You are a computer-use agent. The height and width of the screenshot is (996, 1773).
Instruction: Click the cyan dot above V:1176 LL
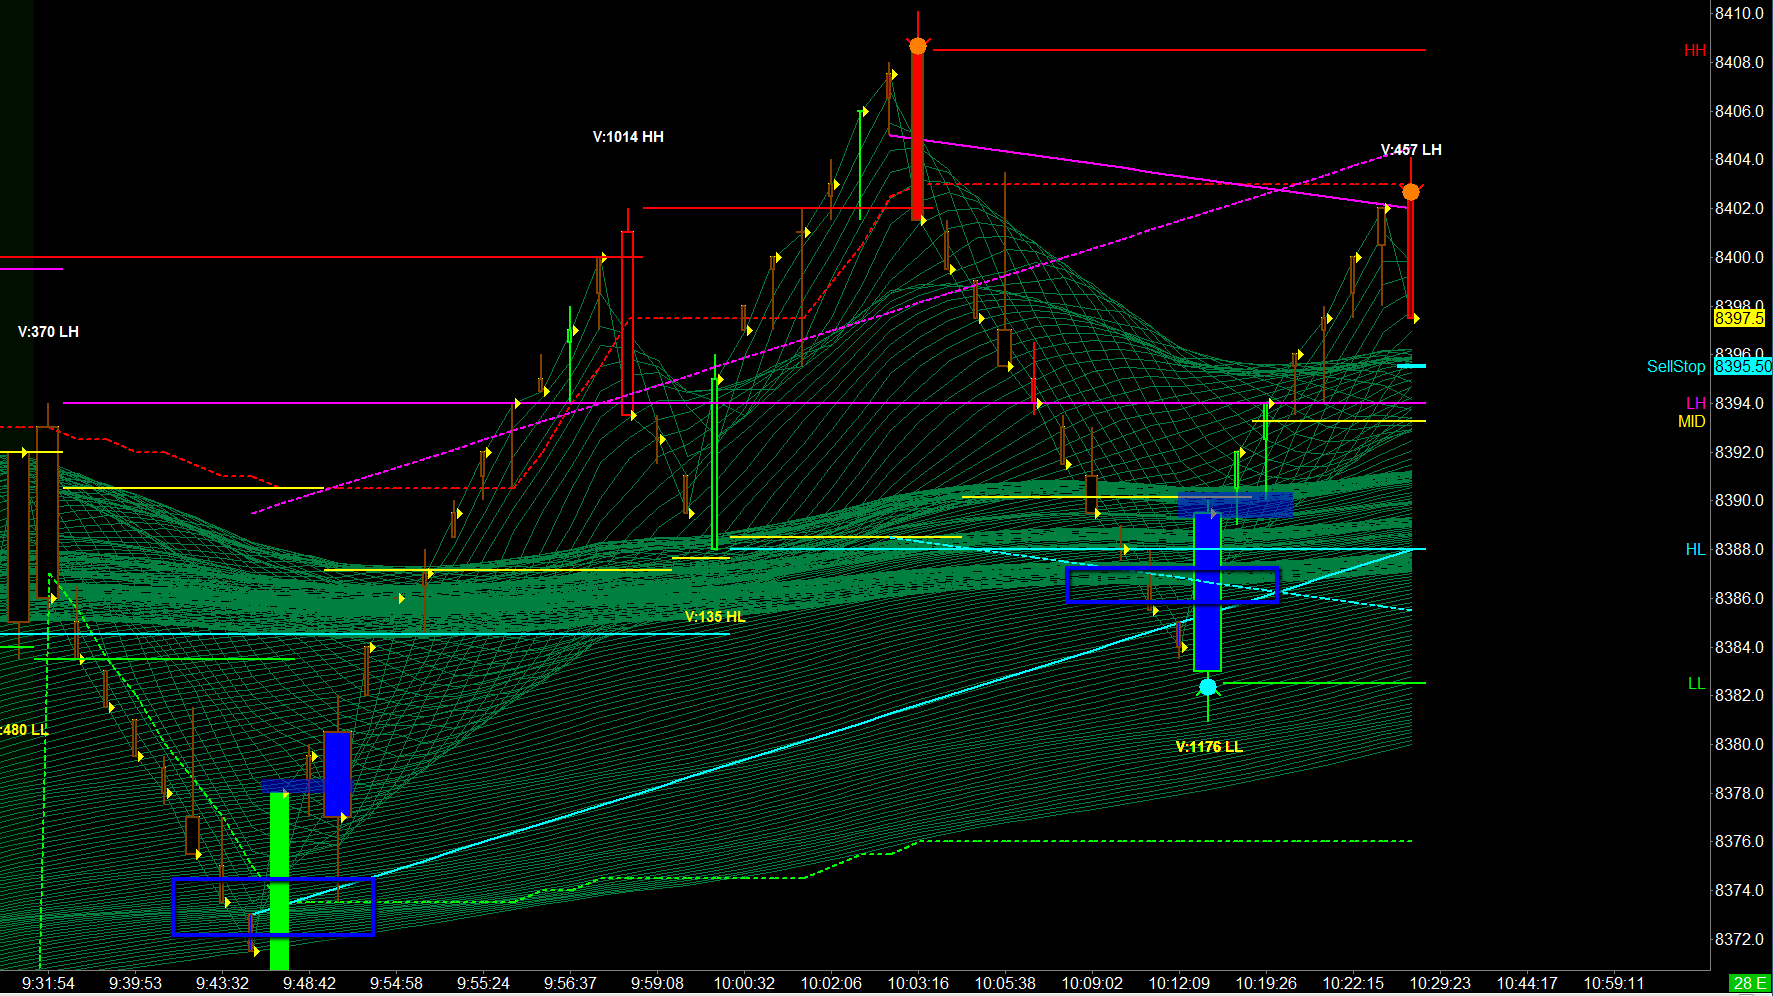pos(1208,687)
